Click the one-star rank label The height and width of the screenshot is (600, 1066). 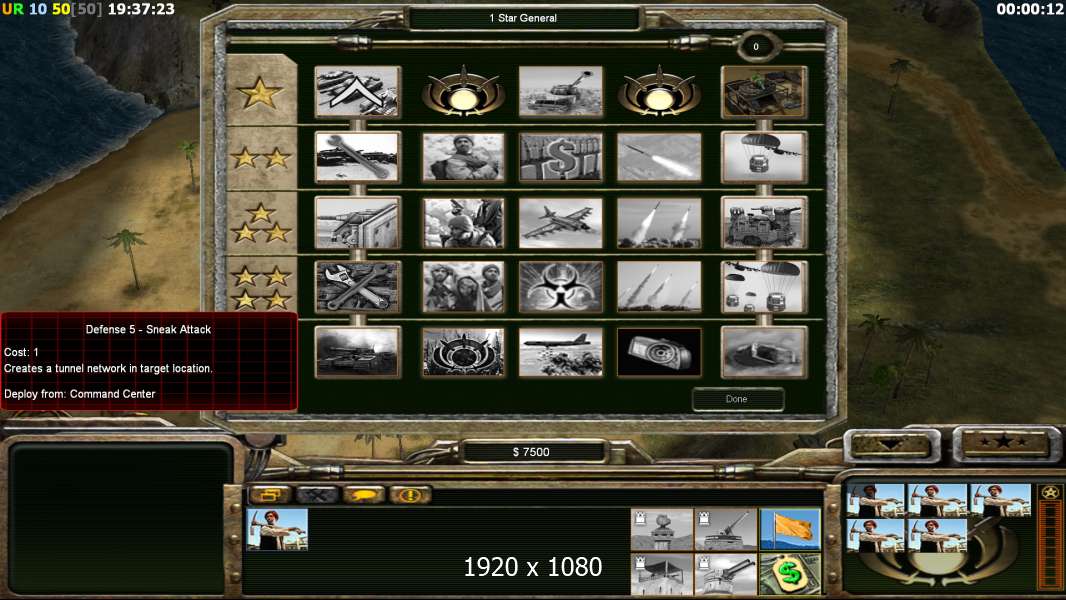pyautogui.click(x=260, y=92)
